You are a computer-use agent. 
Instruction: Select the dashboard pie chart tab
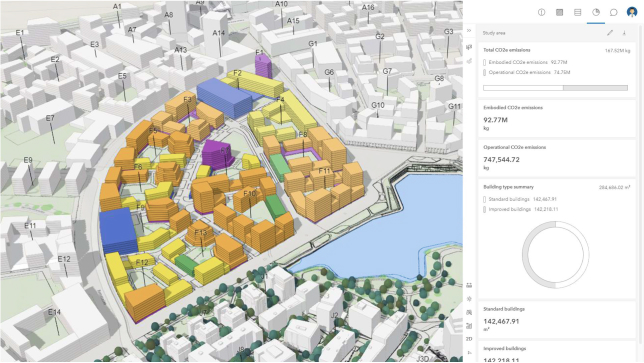[596, 12]
